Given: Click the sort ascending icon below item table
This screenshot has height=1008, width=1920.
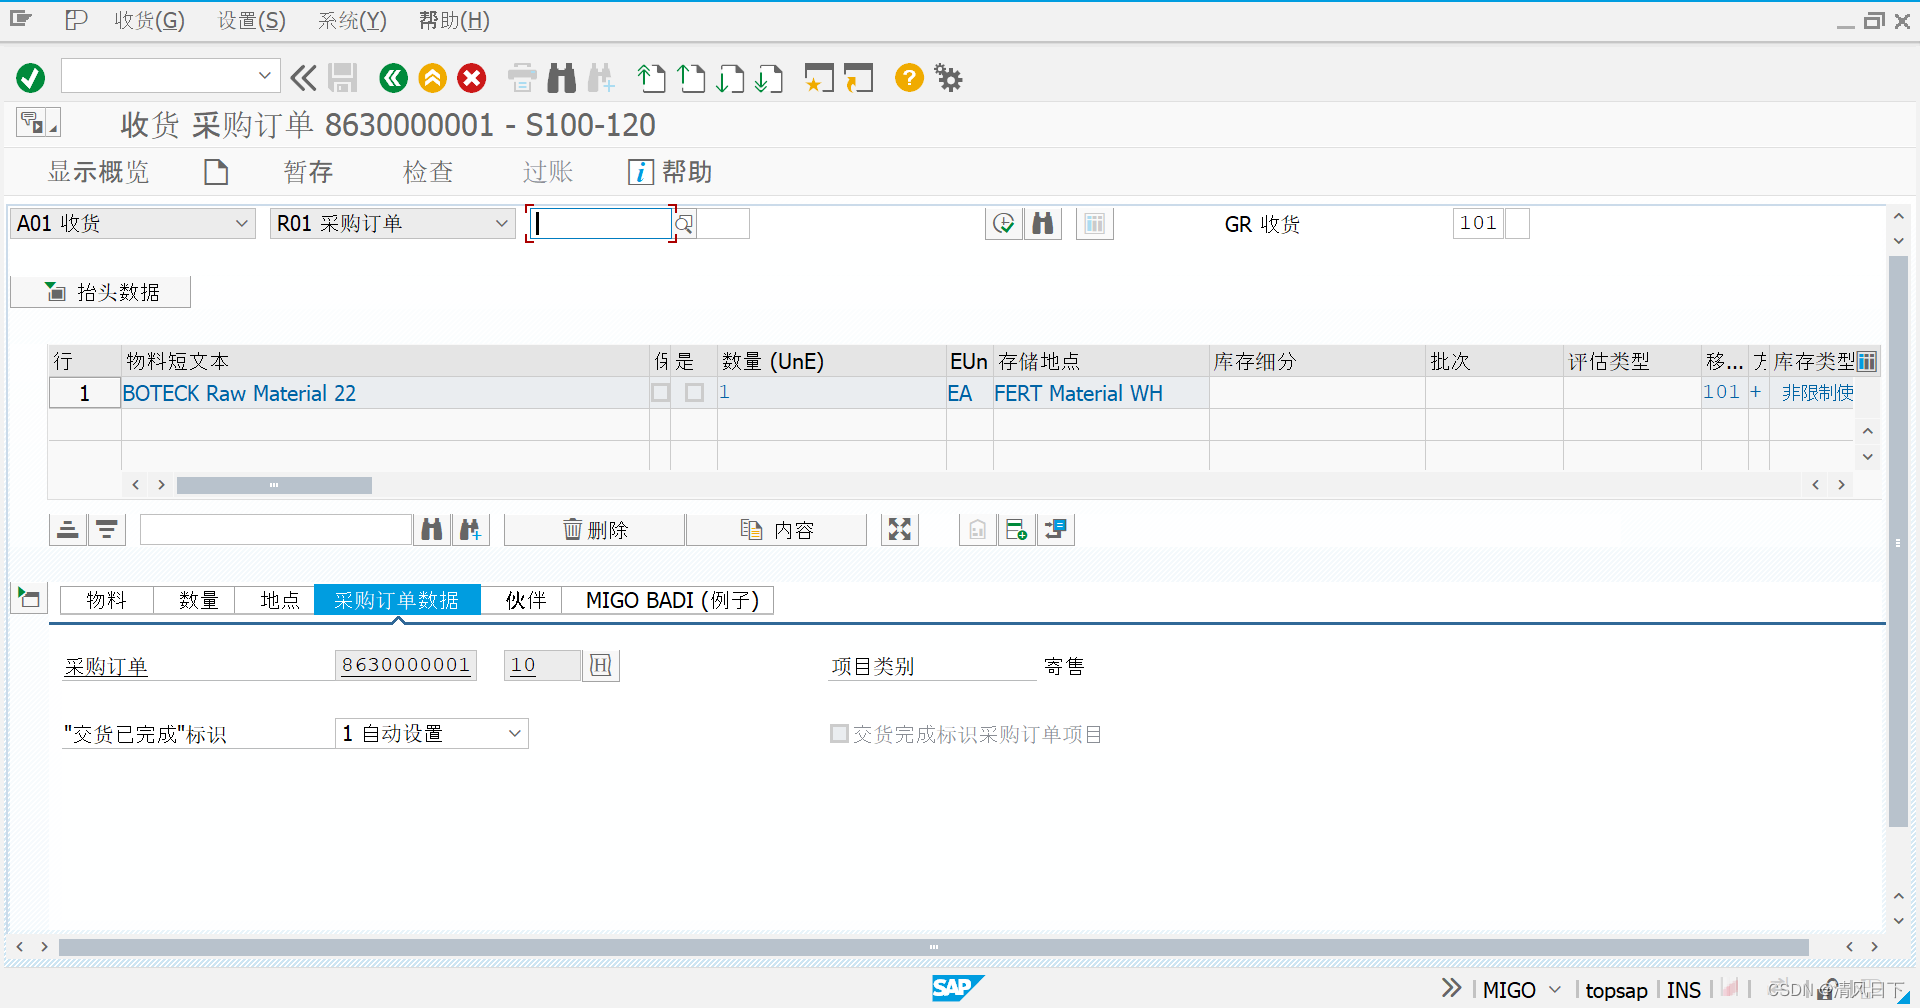Looking at the screenshot, I should pyautogui.click(x=68, y=530).
